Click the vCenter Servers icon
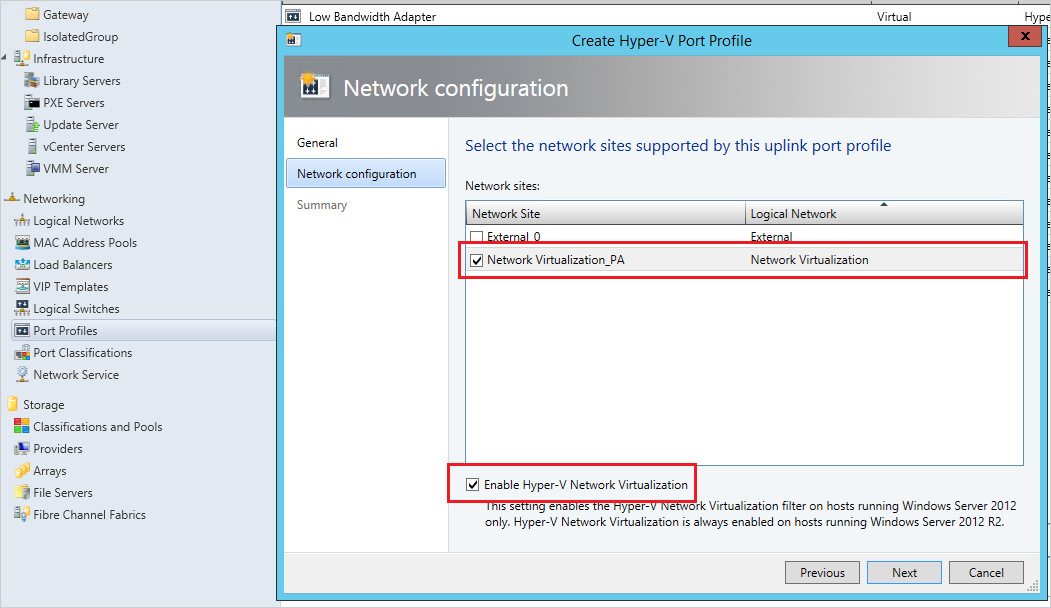This screenshot has height=608, width=1051. click(x=32, y=146)
